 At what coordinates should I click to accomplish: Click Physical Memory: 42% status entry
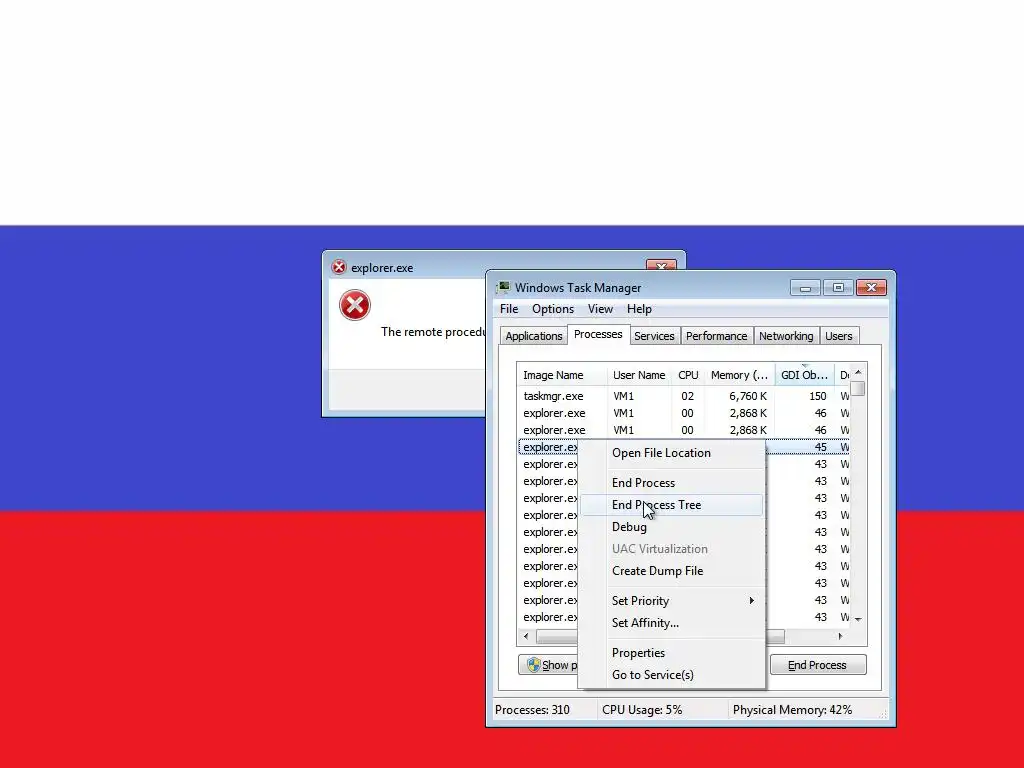pyautogui.click(x=792, y=710)
